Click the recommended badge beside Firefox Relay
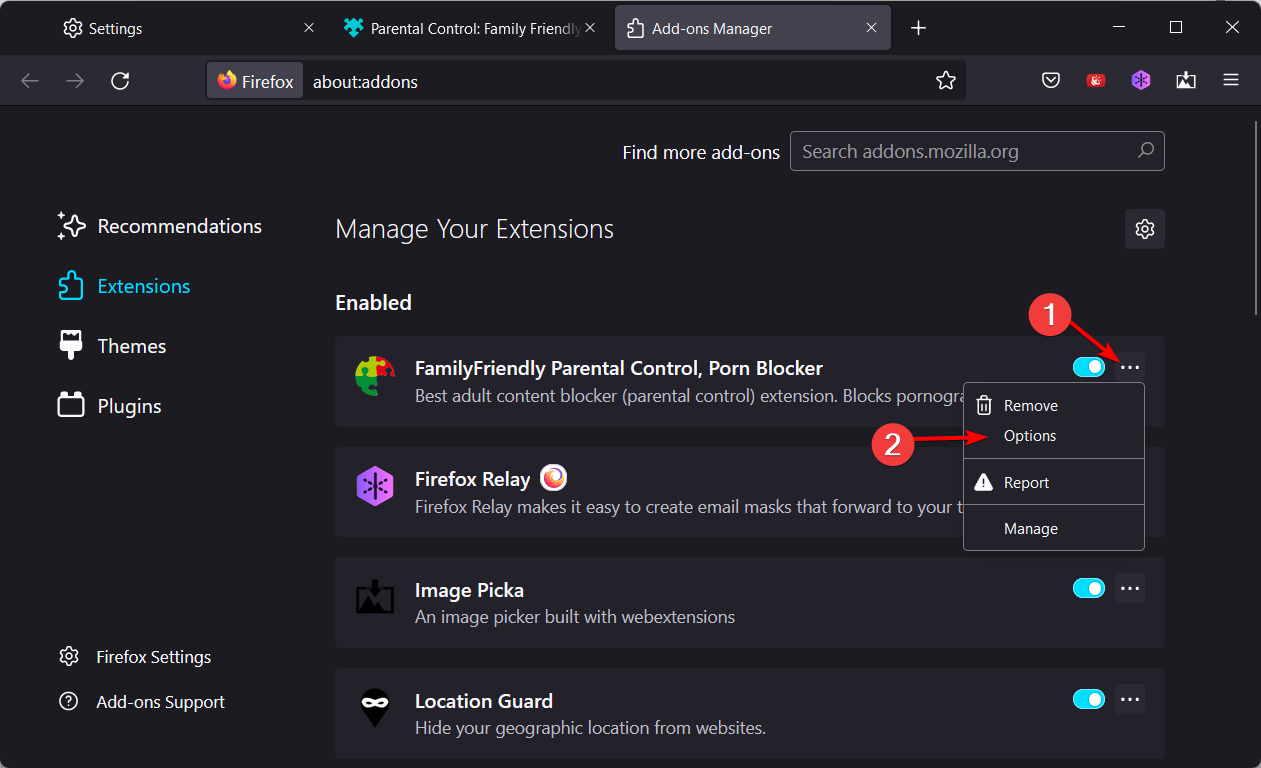Image resolution: width=1261 pixels, height=768 pixels. [553, 478]
